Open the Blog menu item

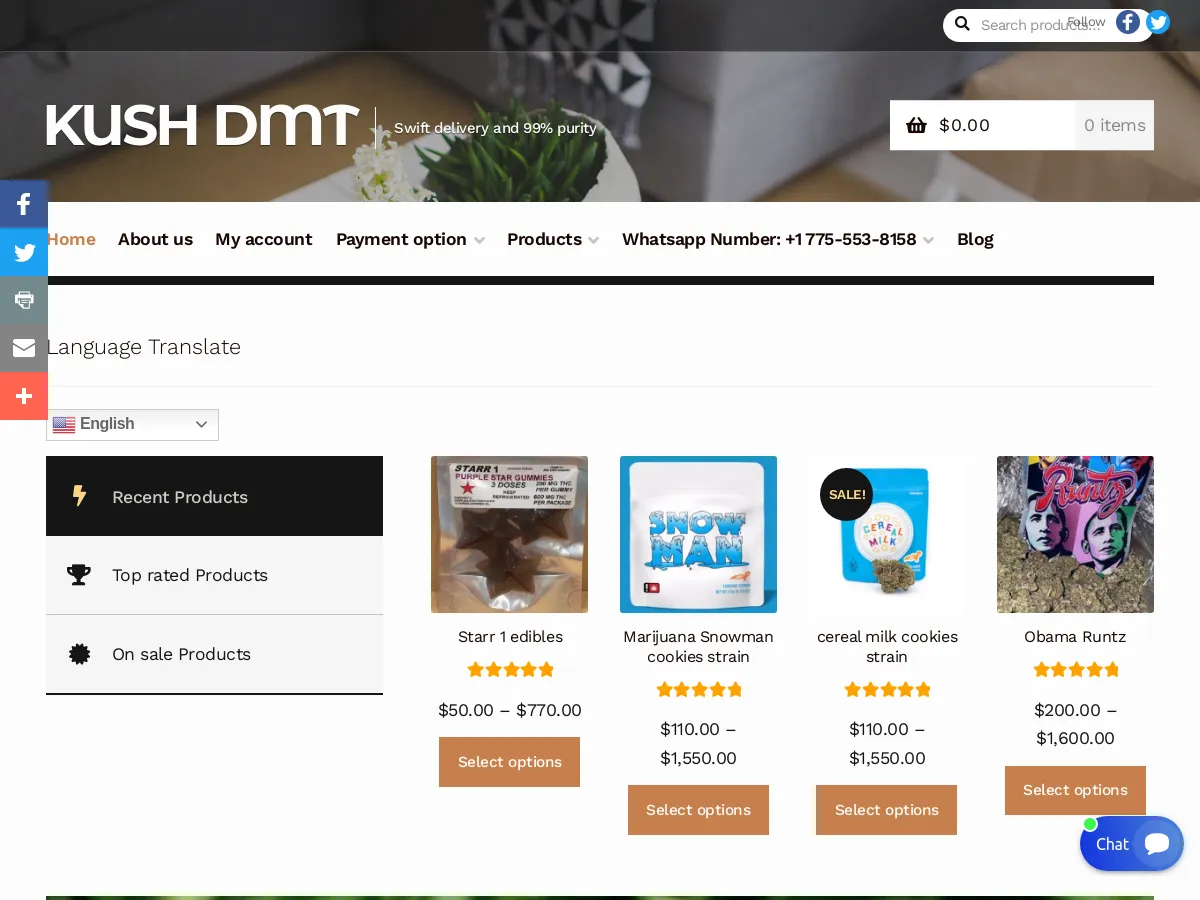click(x=975, y=239)
